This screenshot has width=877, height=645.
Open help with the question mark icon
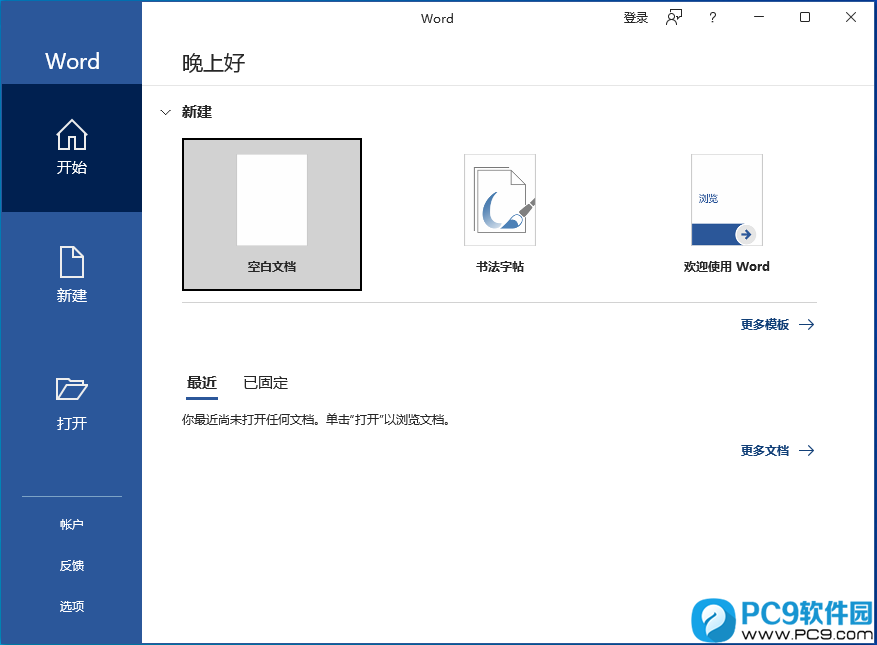[712, 18]
